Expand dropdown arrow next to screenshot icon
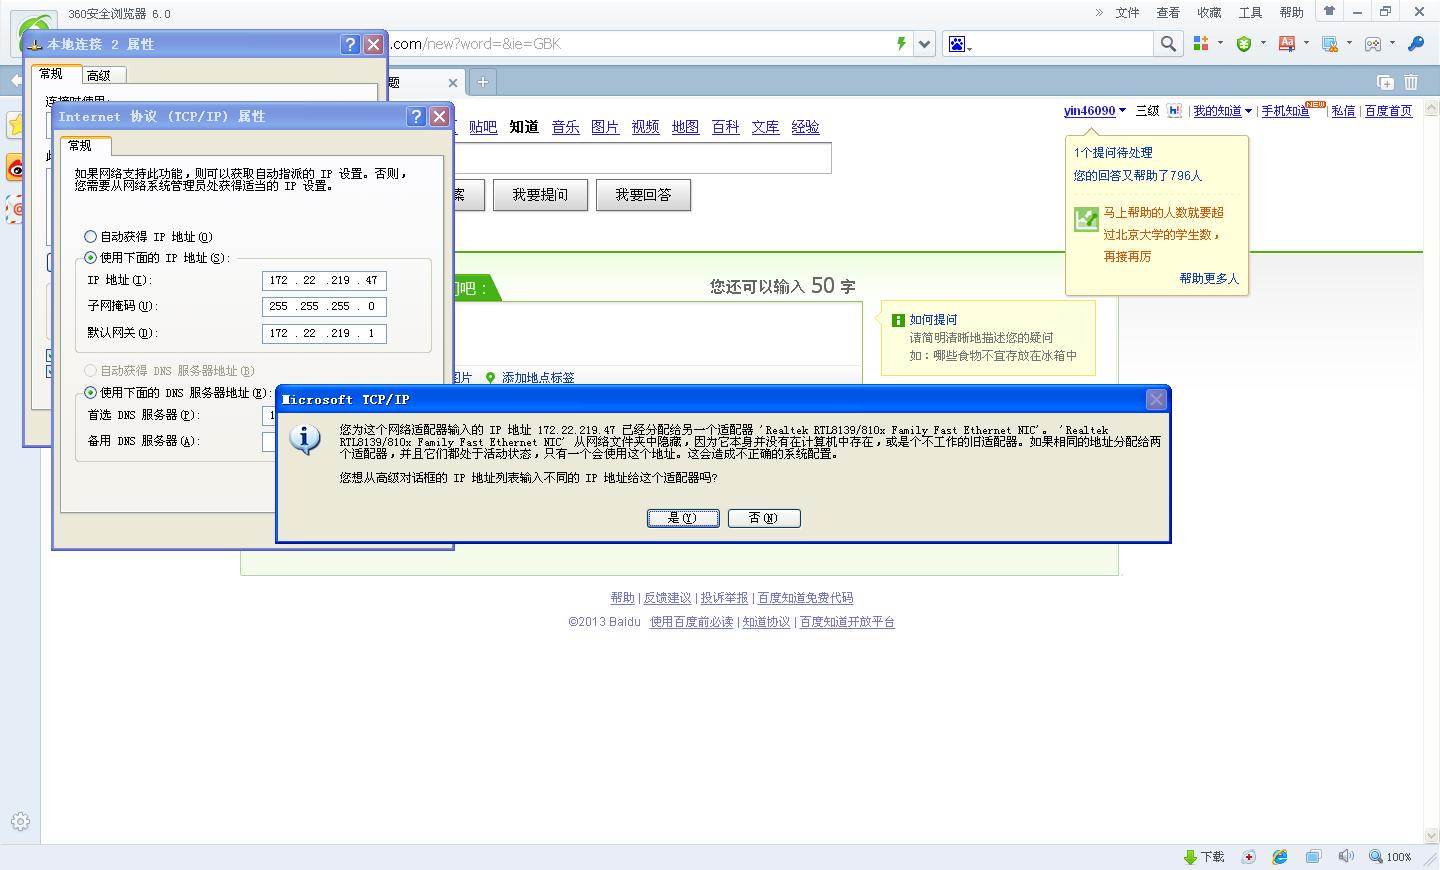1440x870 pixels. click(x=1349, y=43)
